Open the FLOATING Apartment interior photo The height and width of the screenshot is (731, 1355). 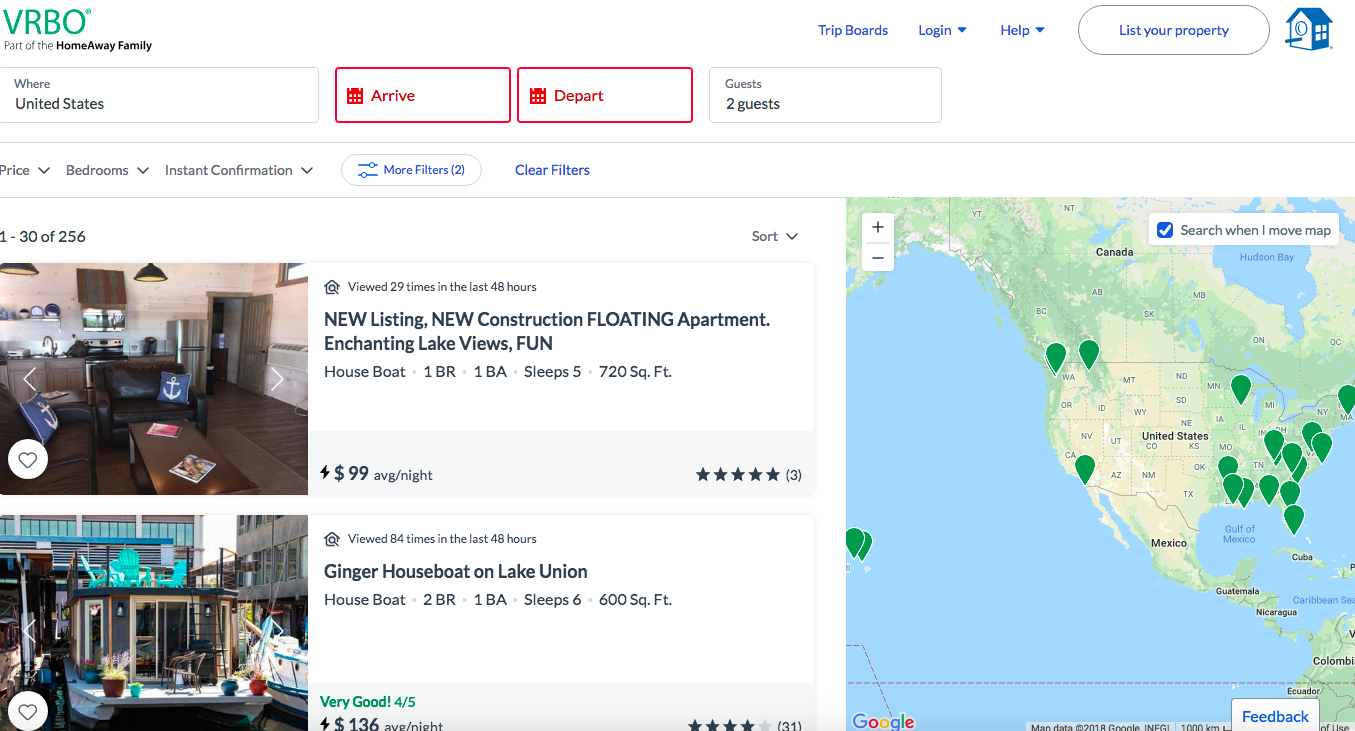154,379
